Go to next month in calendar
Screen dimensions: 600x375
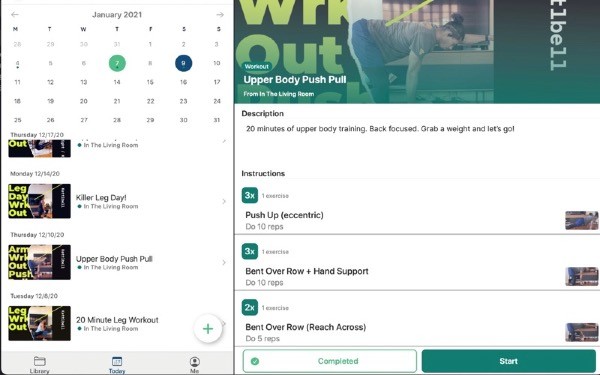tap(220, 15)
